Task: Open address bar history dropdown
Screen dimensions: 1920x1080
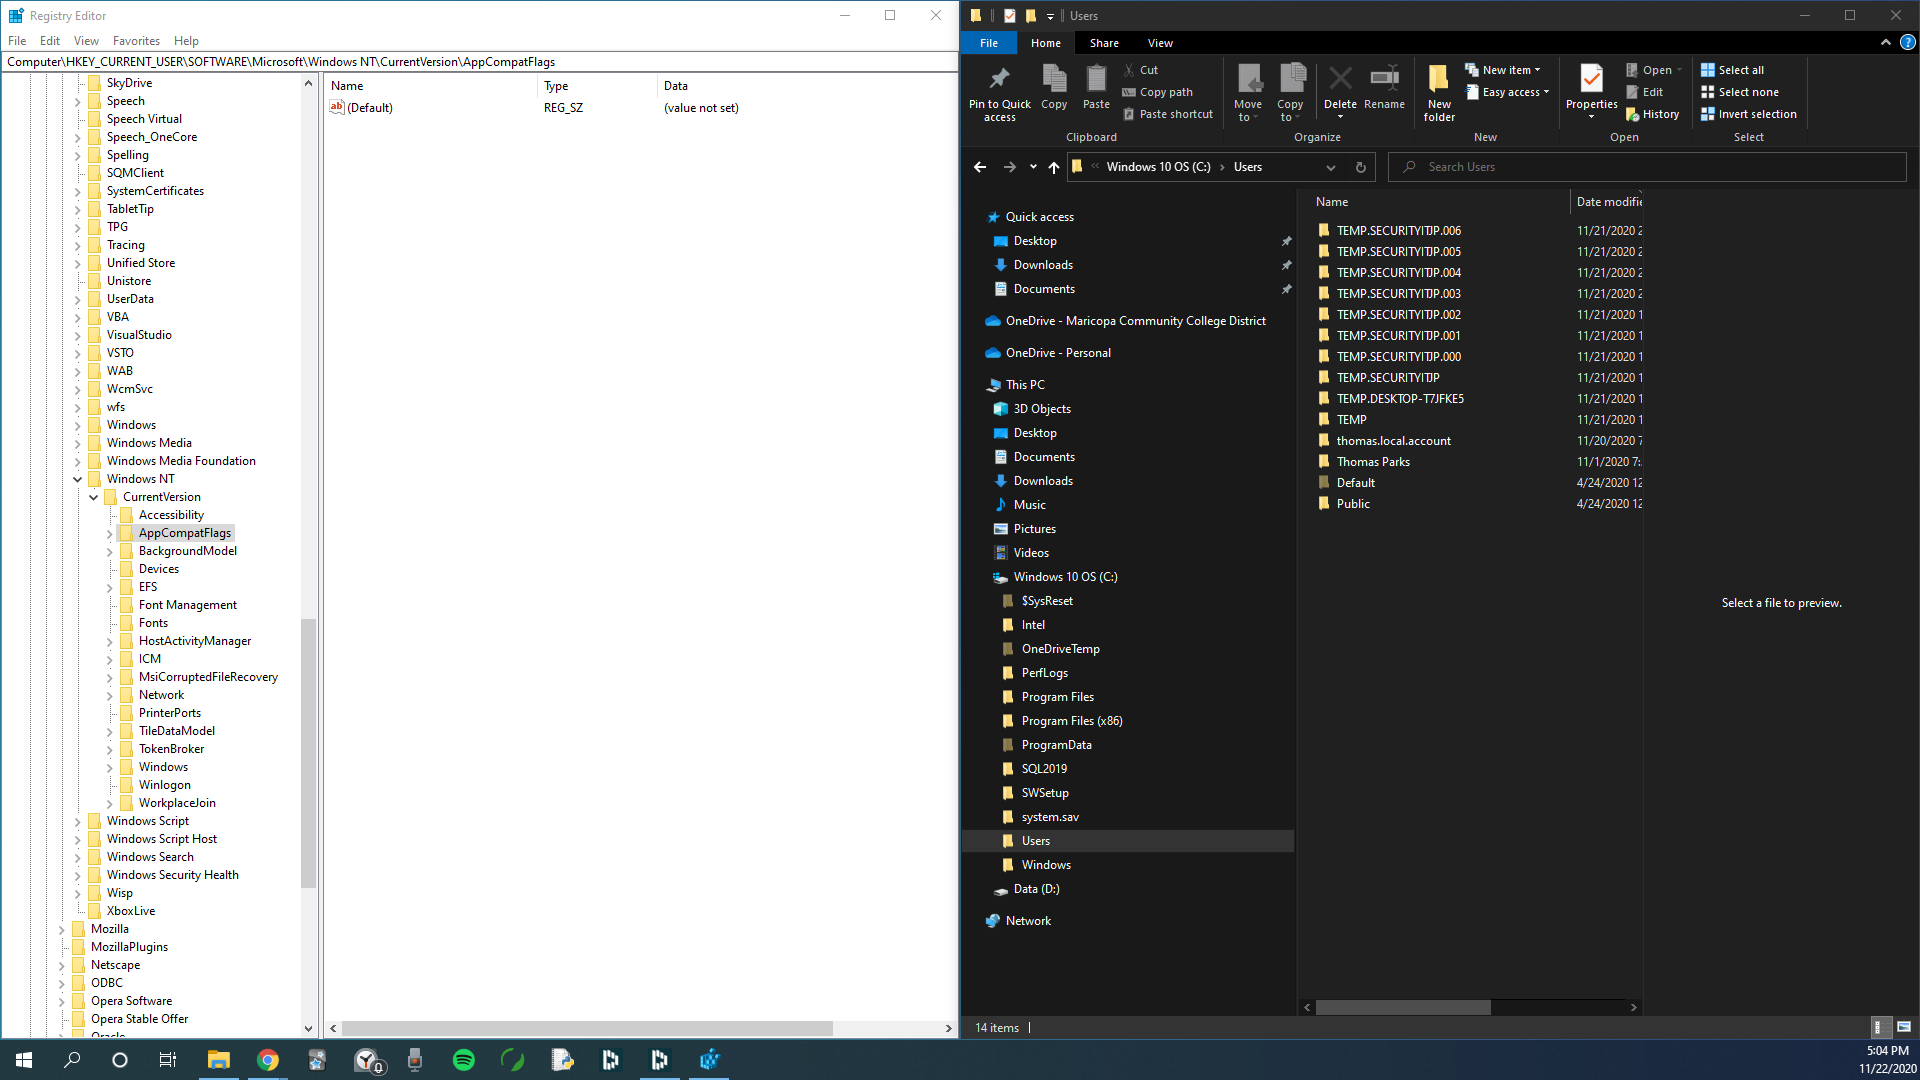Action: click(1330, 167)
